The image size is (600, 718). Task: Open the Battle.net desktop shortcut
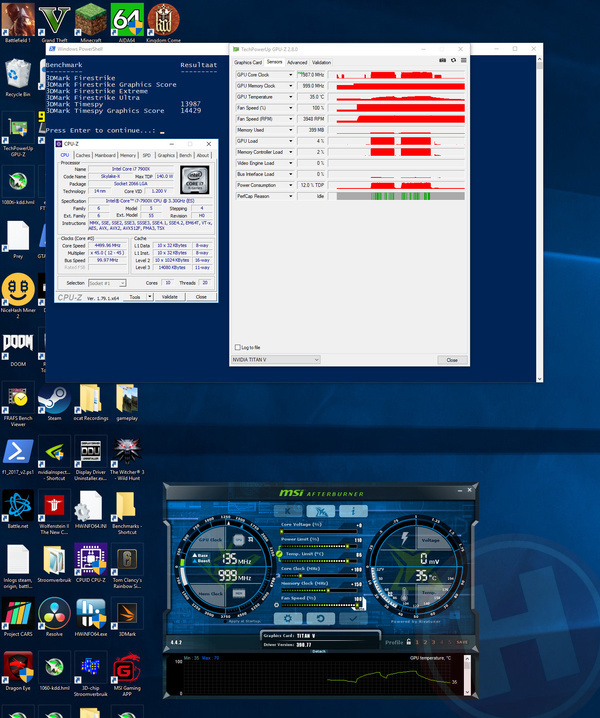tap(18, 509)
